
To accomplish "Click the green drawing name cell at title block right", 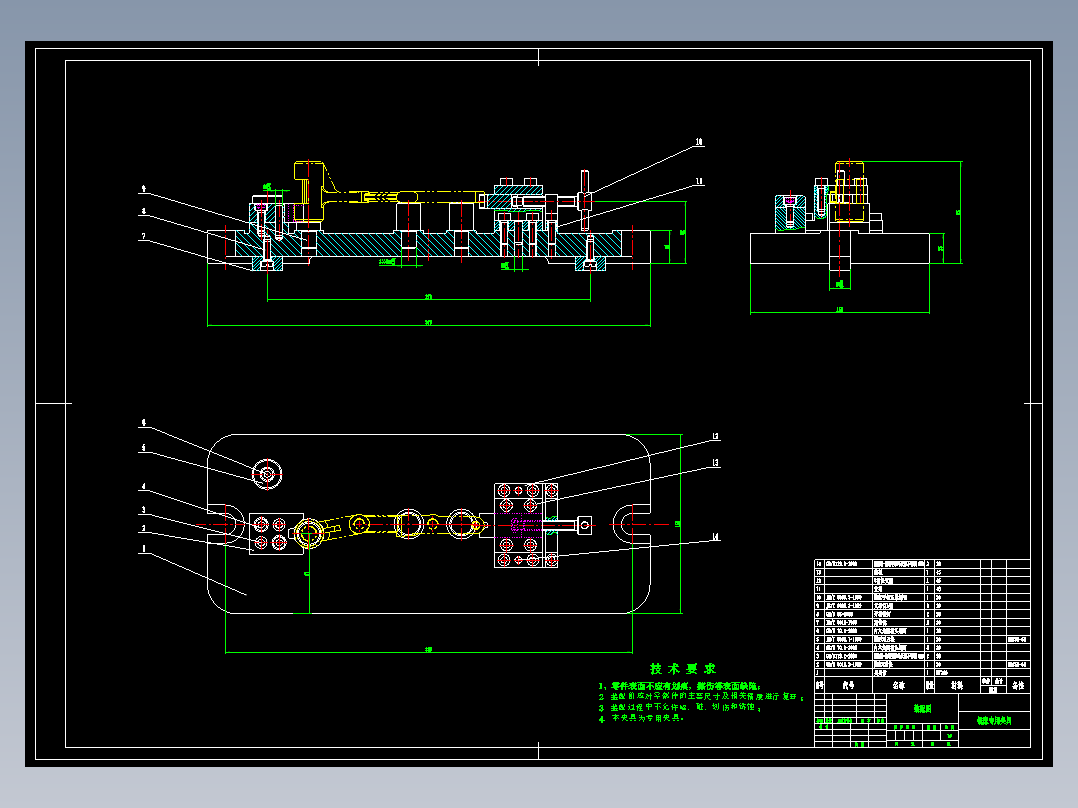I will [x=994, y=721].
